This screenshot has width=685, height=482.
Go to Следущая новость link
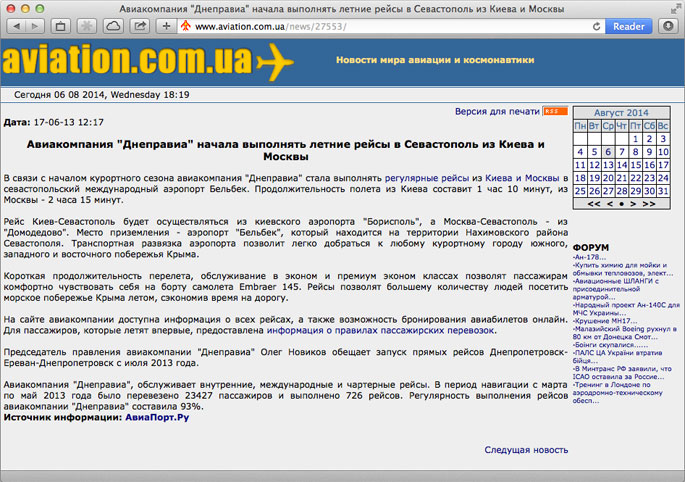pos(526,450)
